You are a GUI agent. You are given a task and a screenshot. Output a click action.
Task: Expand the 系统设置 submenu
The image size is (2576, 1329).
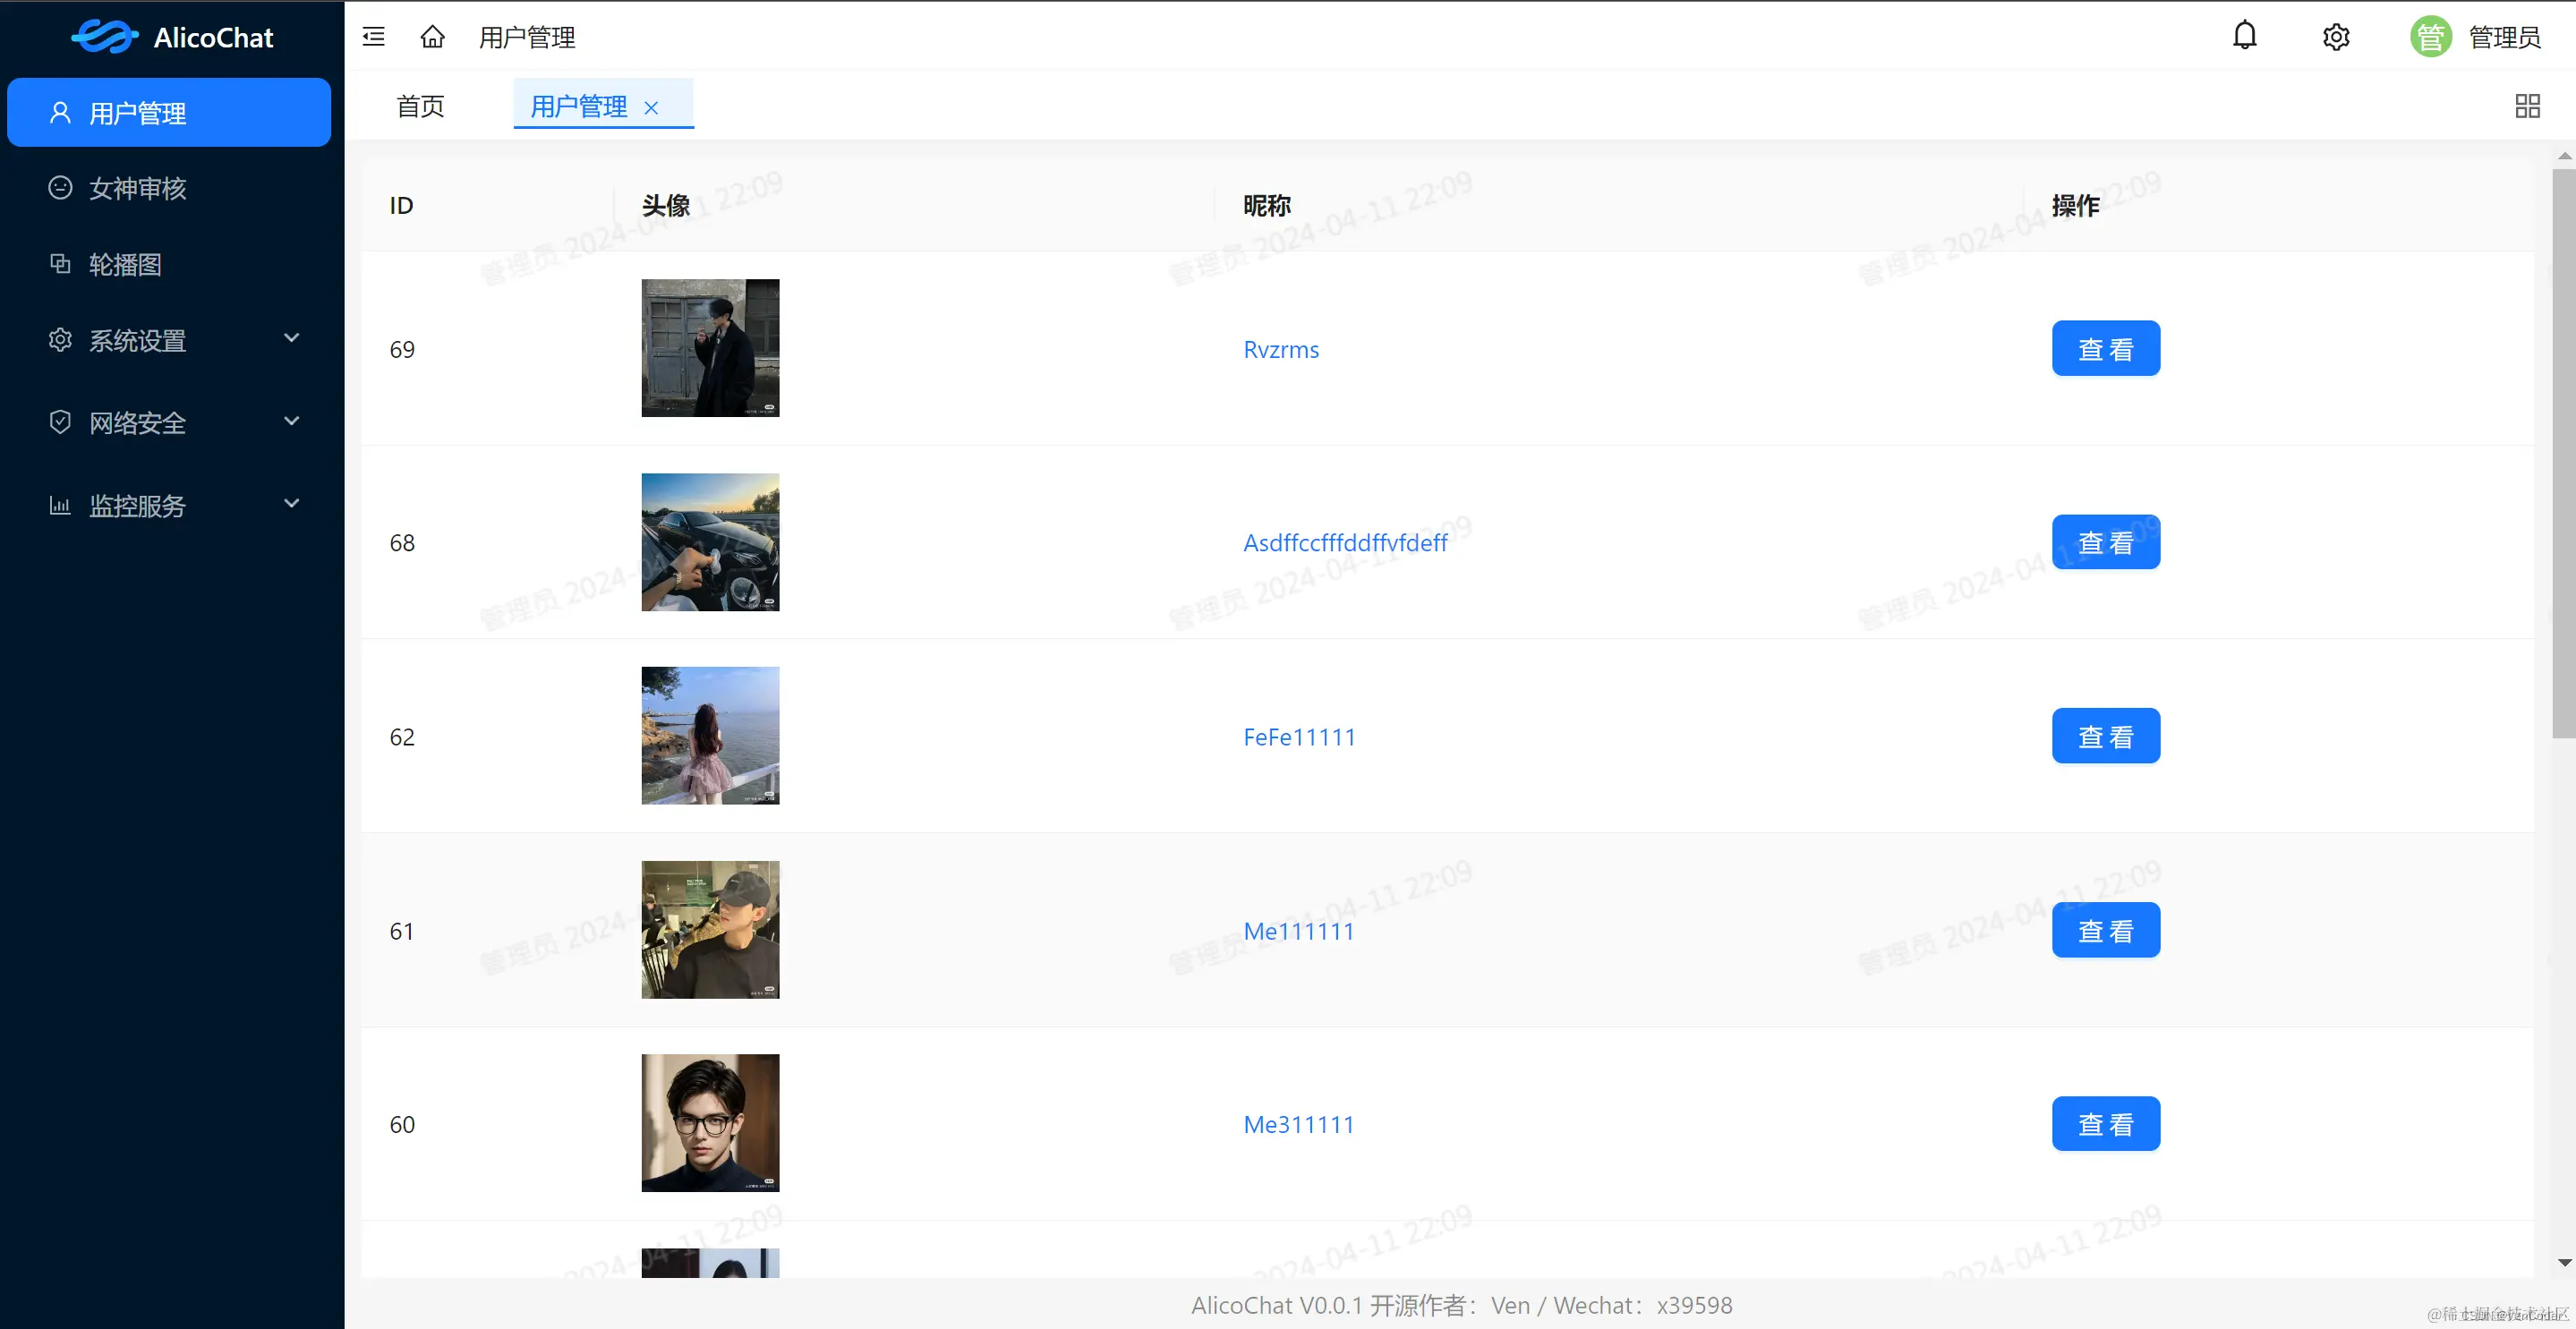[x=170, y=340]
